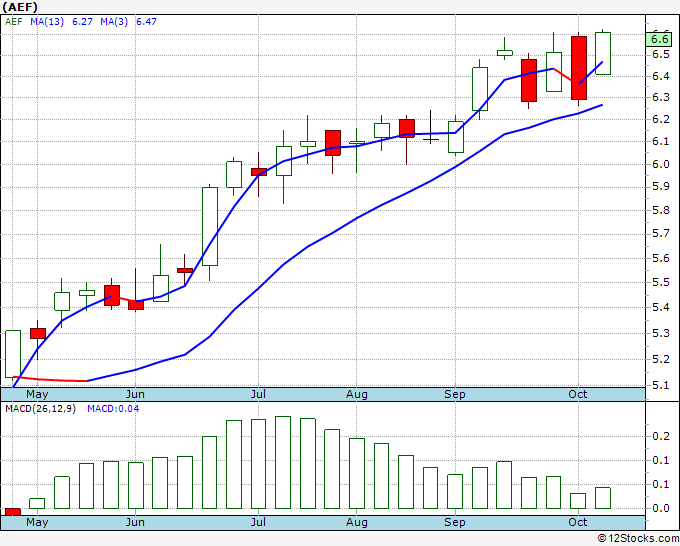Click the "MA(13)" legend label
This screenshot has width=680, height=546.
pyautogui.click(x=47, y=22)
